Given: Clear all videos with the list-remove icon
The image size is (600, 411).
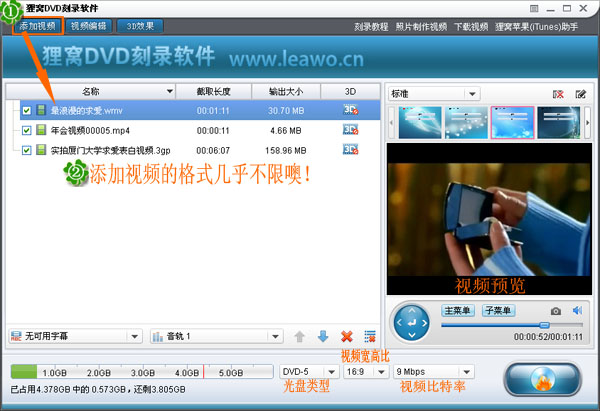Looking at the screenshot, I should (x=370, y=336).
